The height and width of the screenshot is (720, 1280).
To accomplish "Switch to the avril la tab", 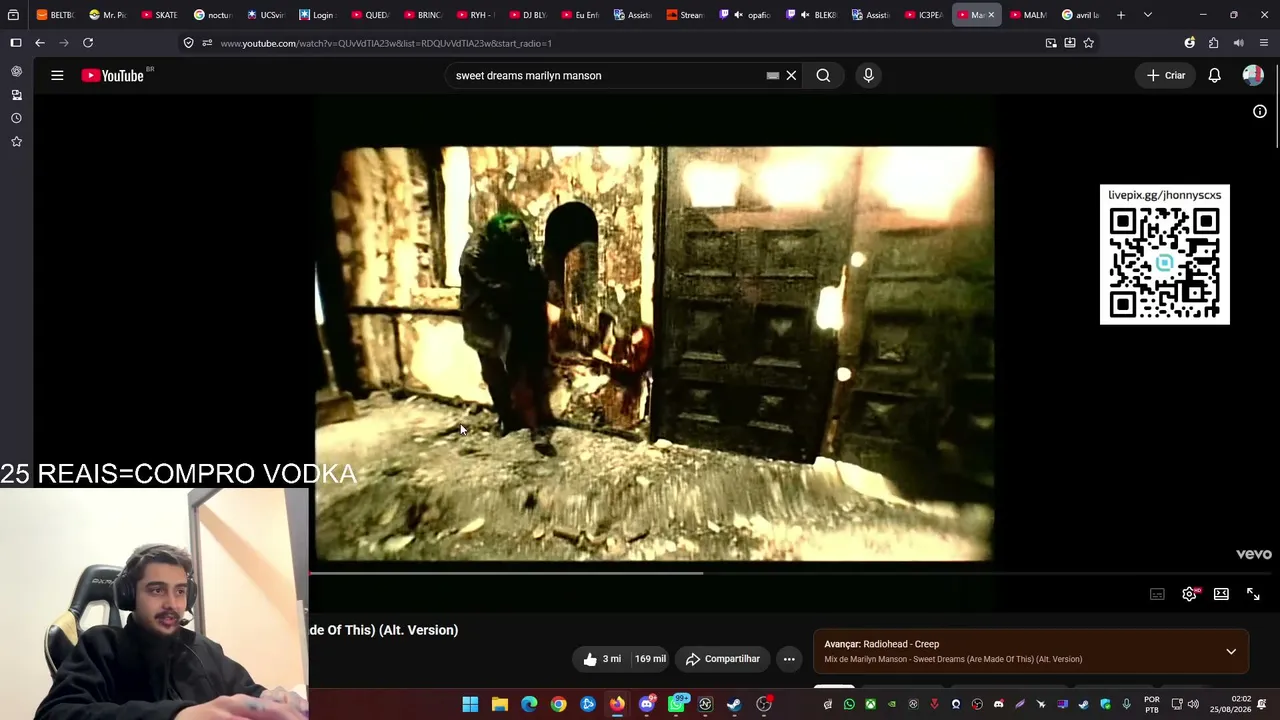I will point(1080,15).
